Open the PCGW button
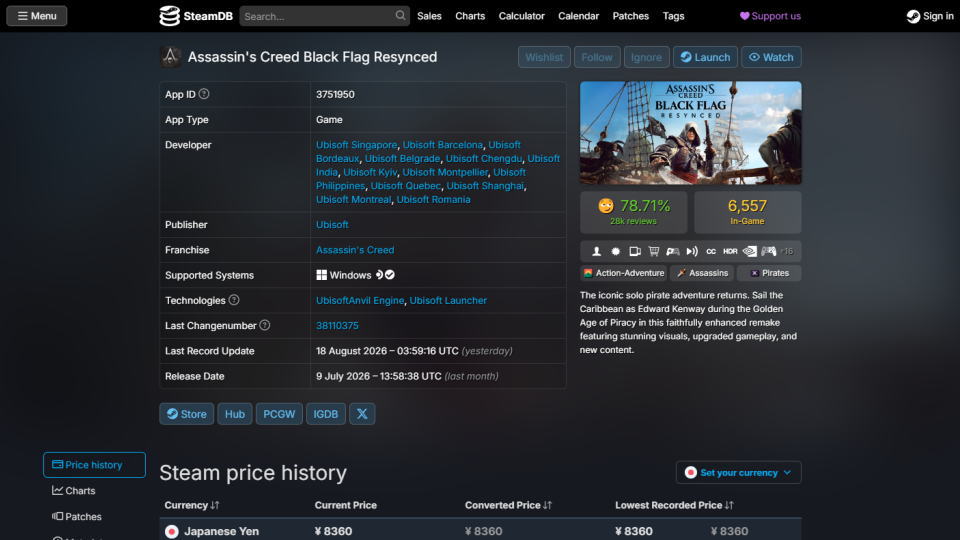 tap(279, 414)
